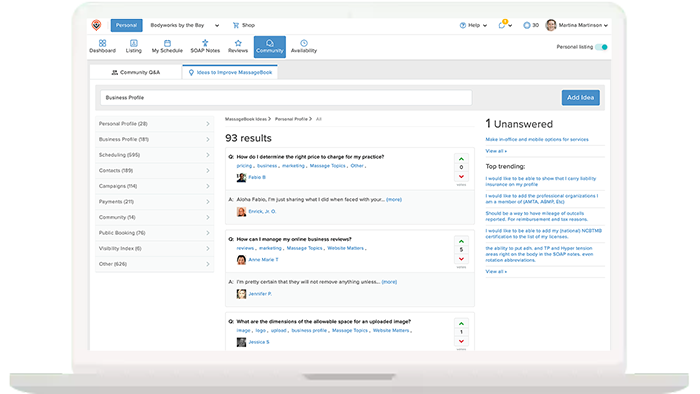Expand the Personal Profile (28) category
Viewport: 700px width, 394px height.
point(154,124)
